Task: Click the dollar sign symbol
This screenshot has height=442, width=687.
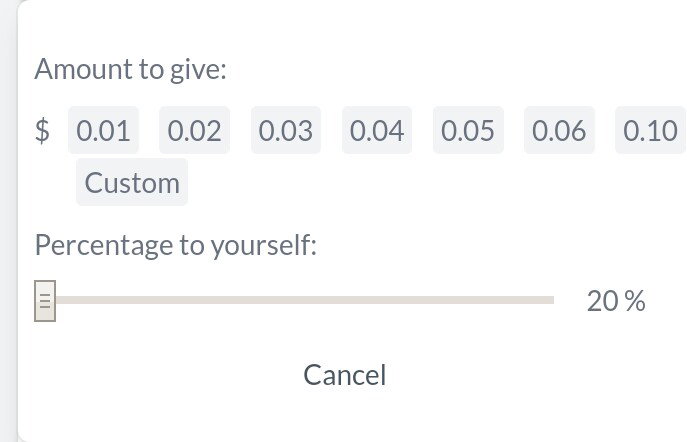Action: (42, 130)
